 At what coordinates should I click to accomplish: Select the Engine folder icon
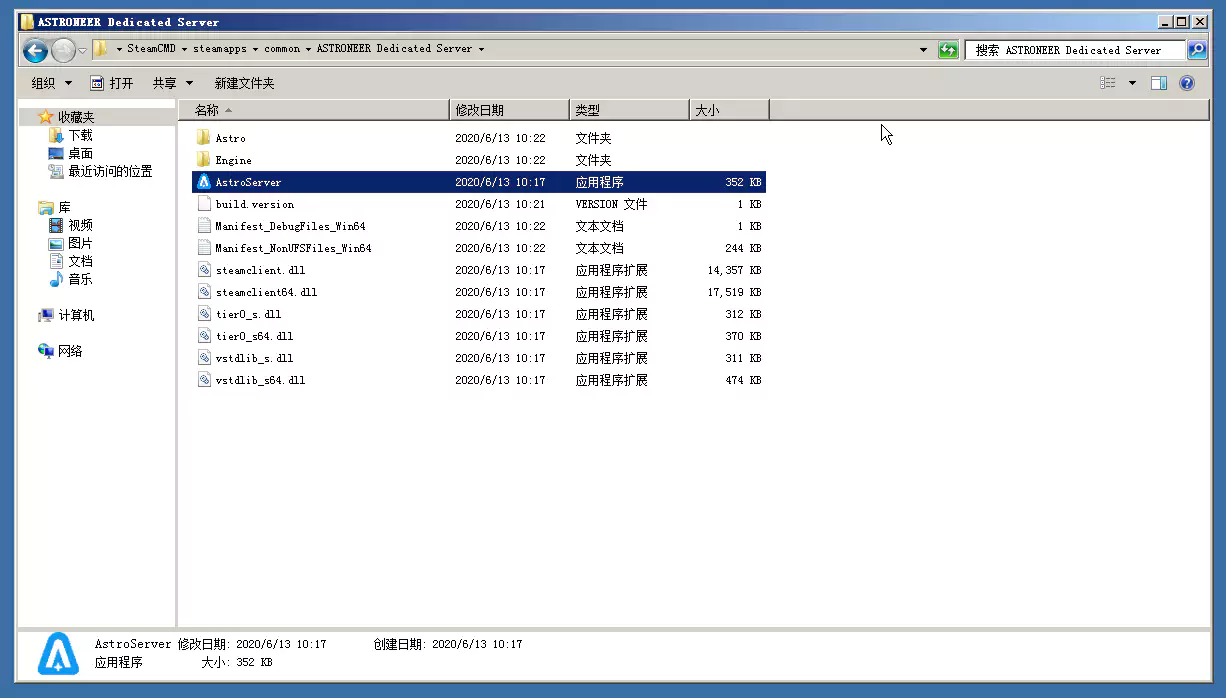point(204,160)
